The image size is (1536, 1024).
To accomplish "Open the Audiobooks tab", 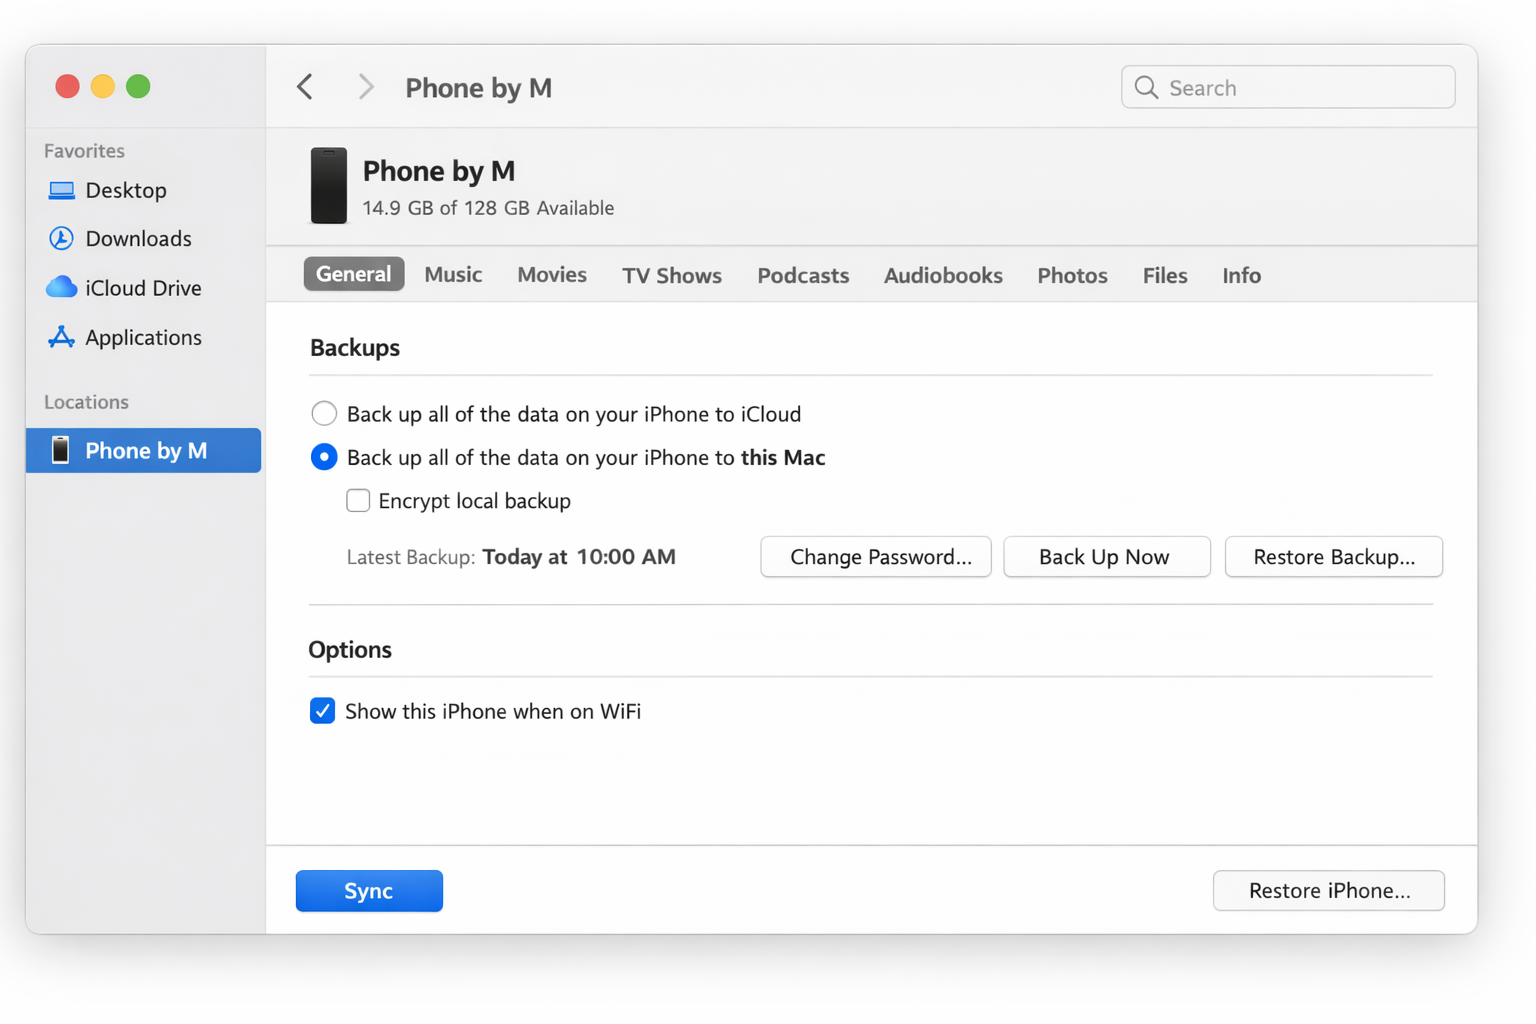I will click(x=943, y=275).
